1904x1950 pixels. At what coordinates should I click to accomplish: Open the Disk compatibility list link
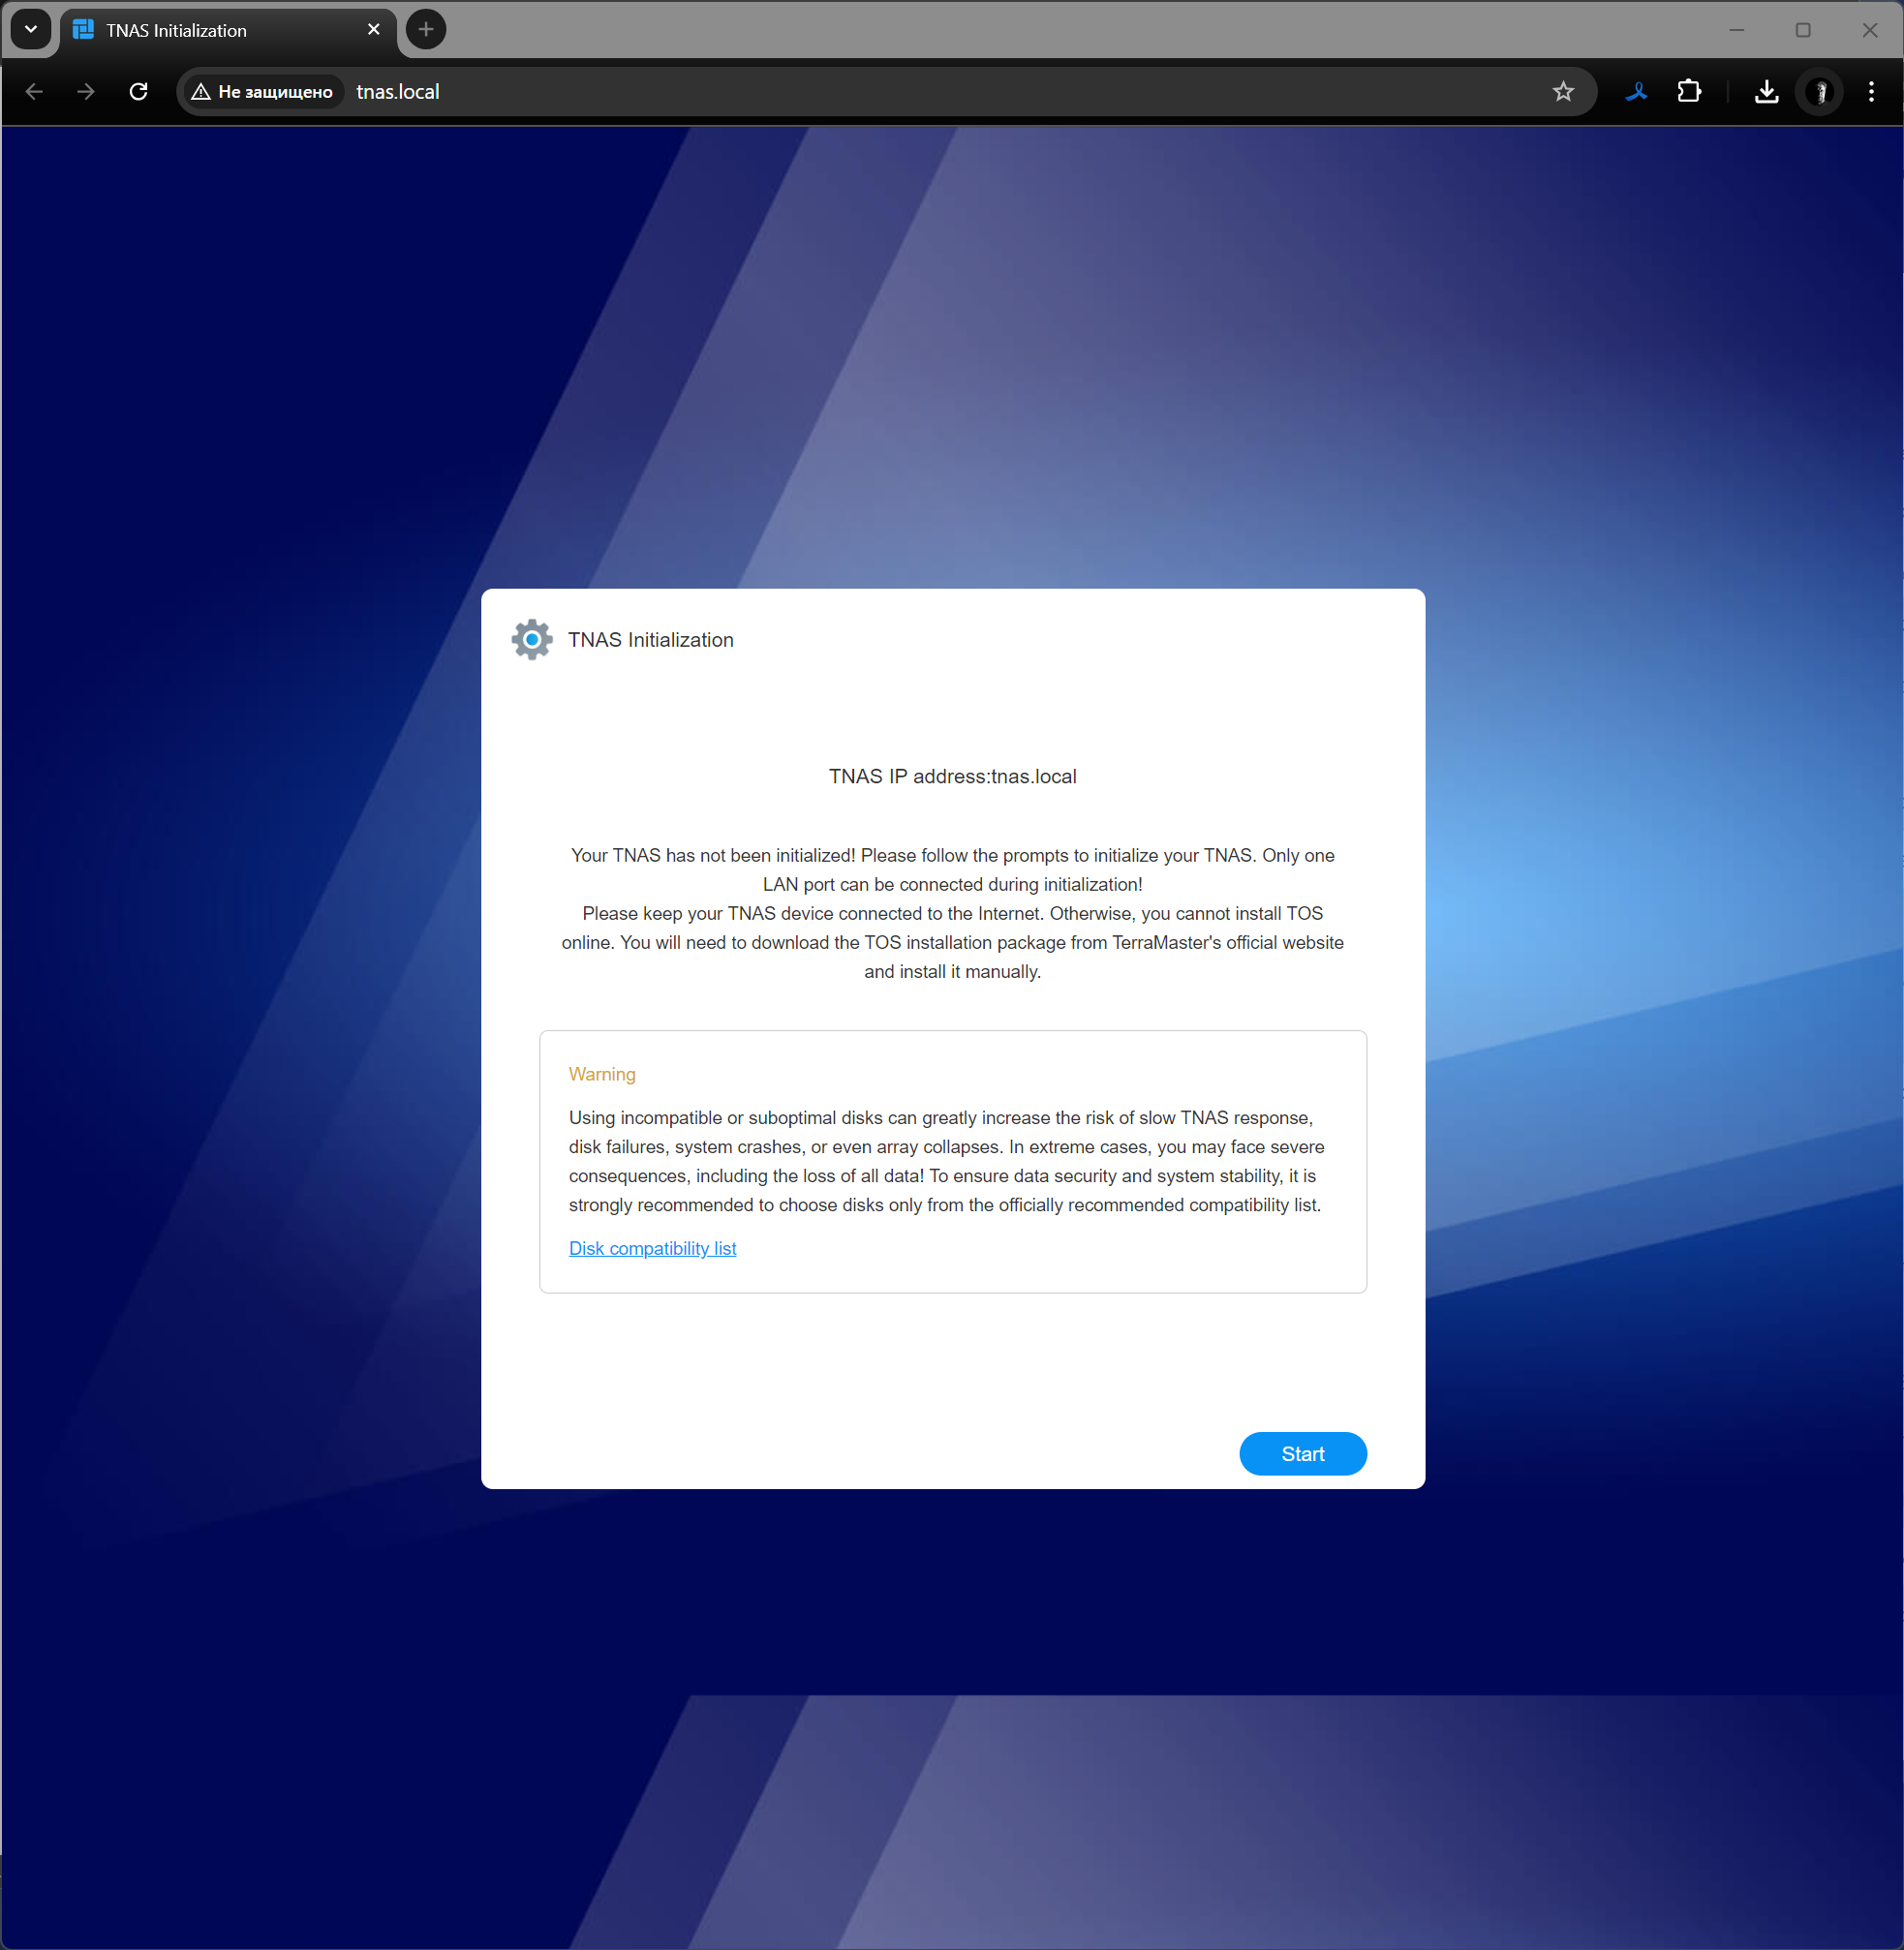(x=652, y=1248)
